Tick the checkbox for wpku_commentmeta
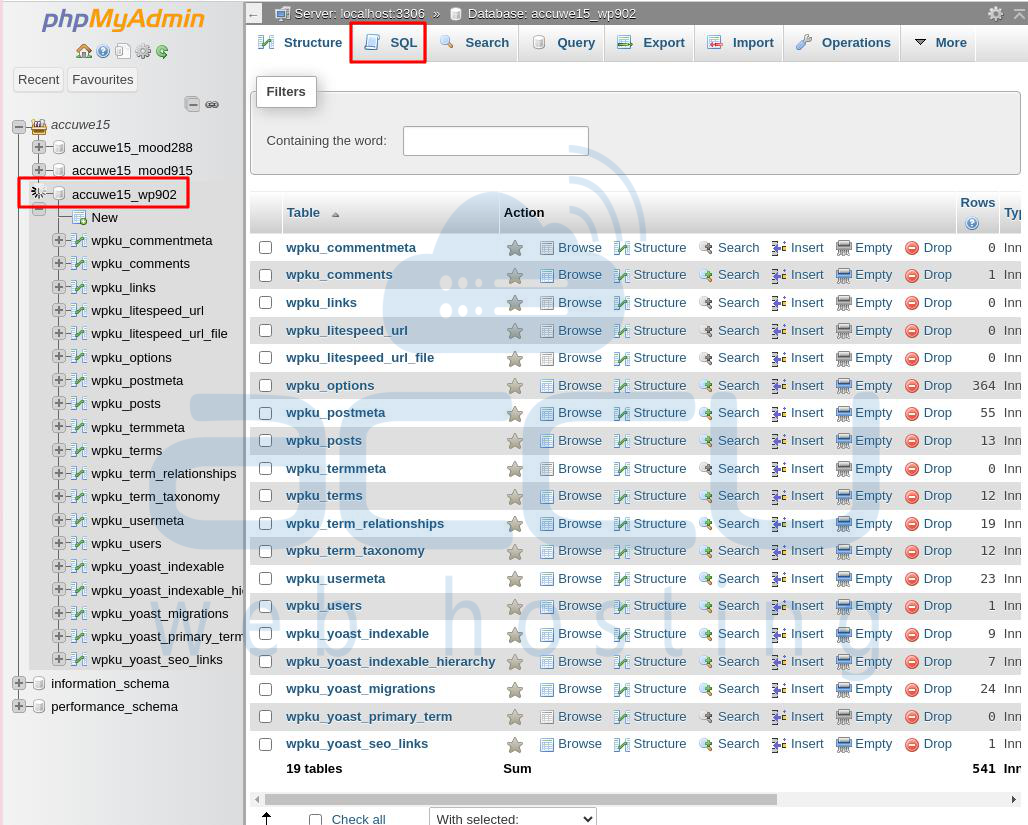 [266, 247]
